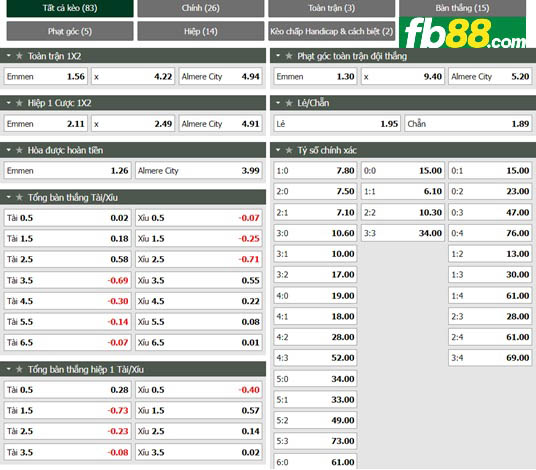Screen dimensions: 536x470
Task: Select Xỉu 2.5 at -0.71
Action: [199, 259]
